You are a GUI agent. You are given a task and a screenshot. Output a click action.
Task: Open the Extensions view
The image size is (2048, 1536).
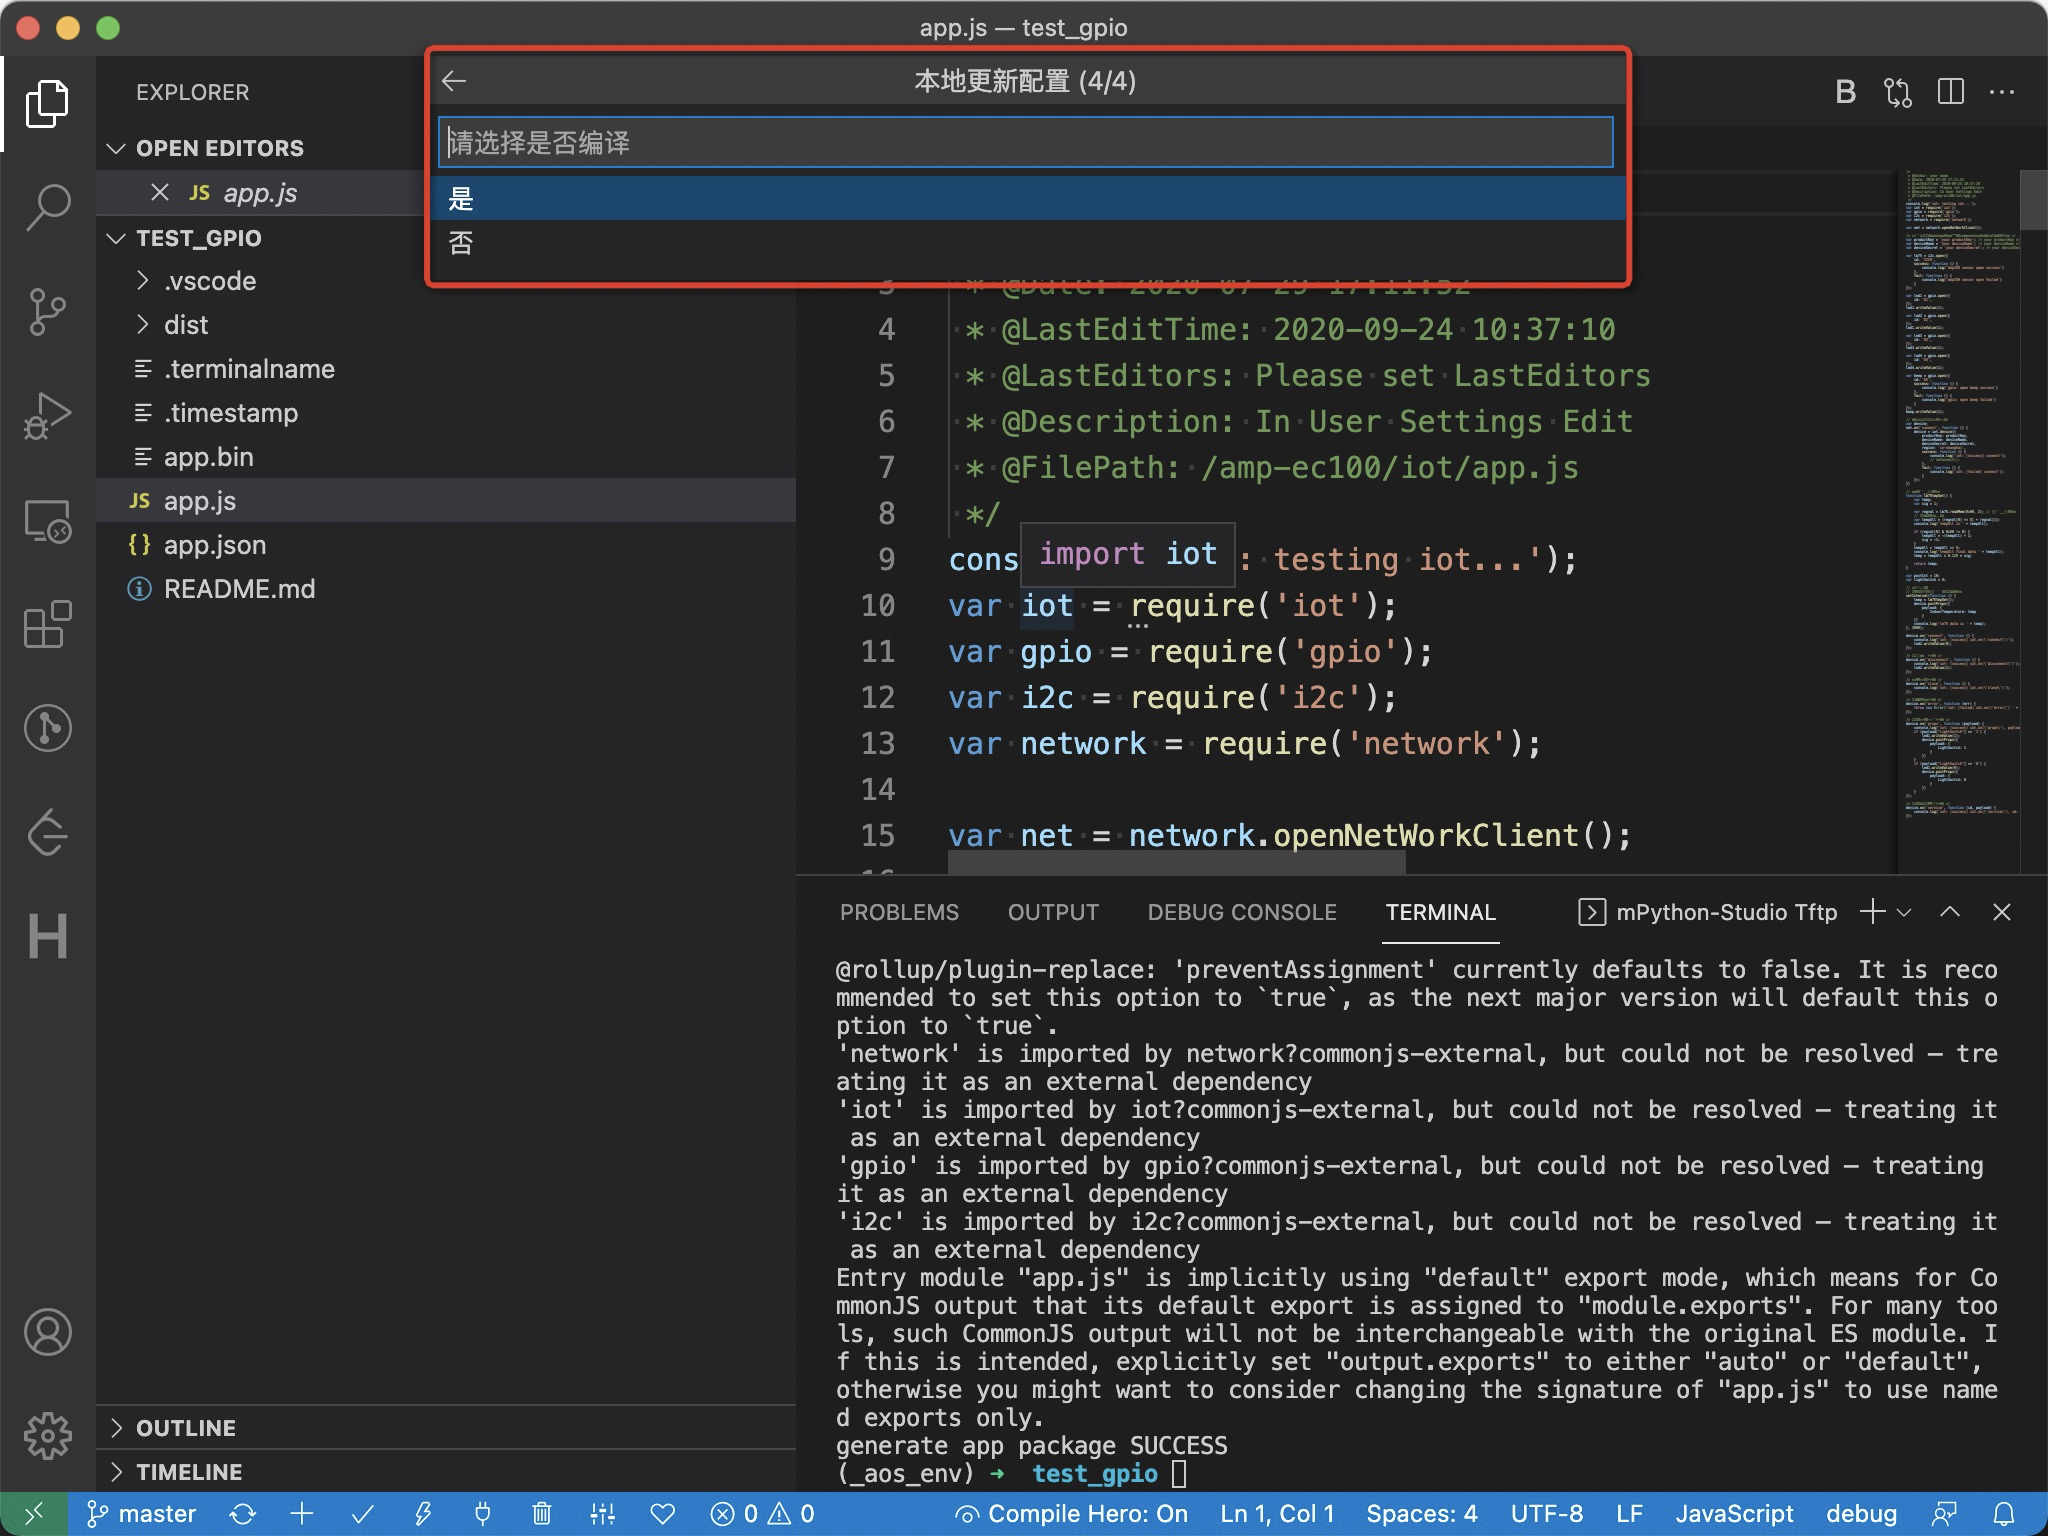(x=47, y=624)
